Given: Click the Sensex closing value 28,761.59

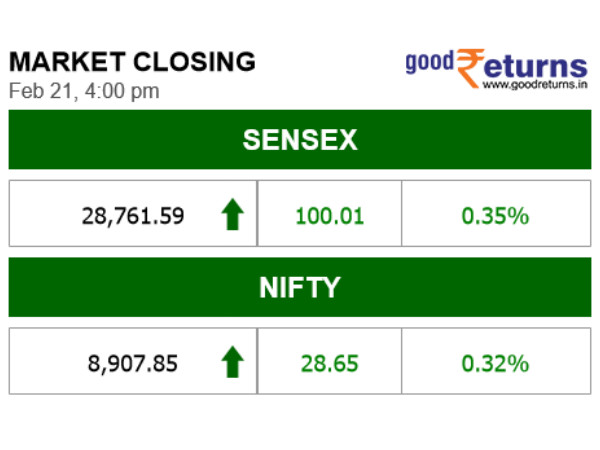Looking at the screenshot, I should coord(133,215).
